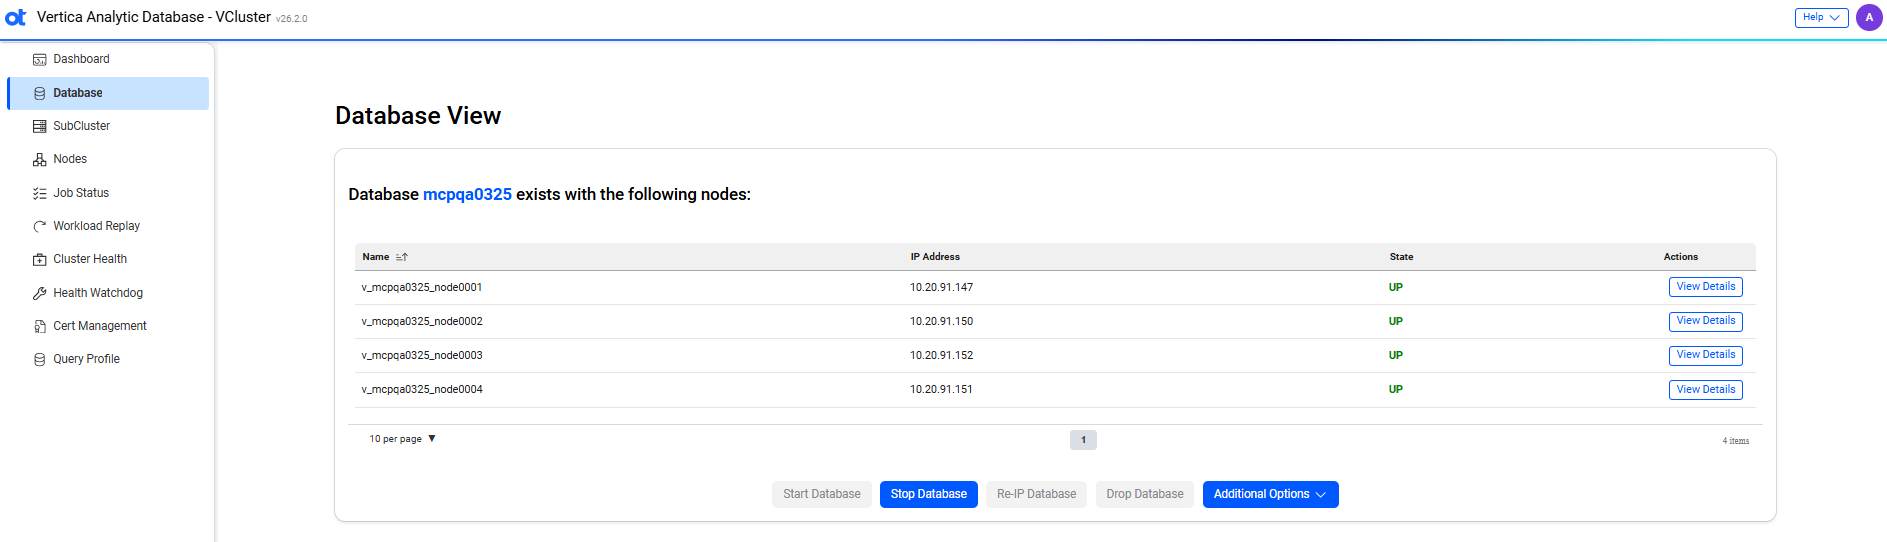
Task: View Details for node0002
Action: pos(1705,321)
